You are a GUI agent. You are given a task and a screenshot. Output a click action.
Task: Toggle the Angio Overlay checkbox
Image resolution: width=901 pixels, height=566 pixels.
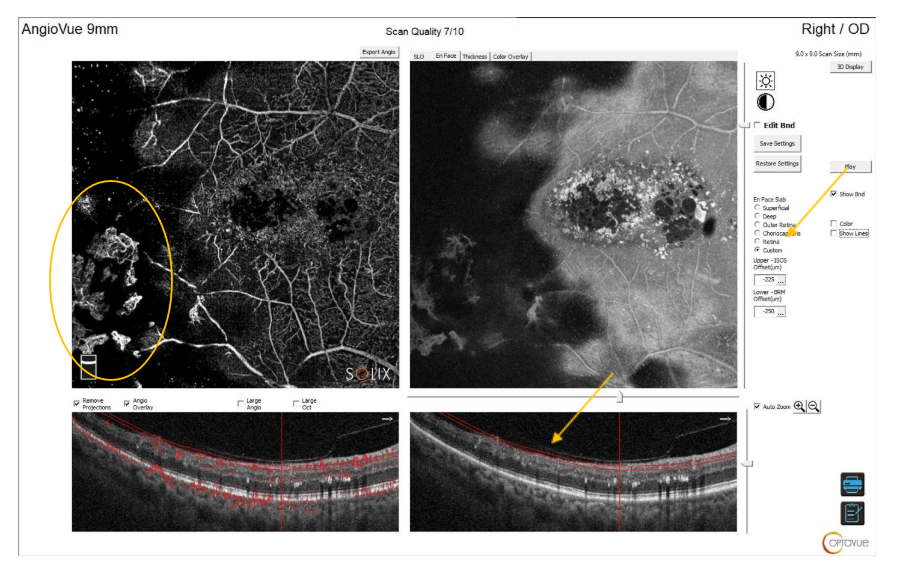point(127,403)
